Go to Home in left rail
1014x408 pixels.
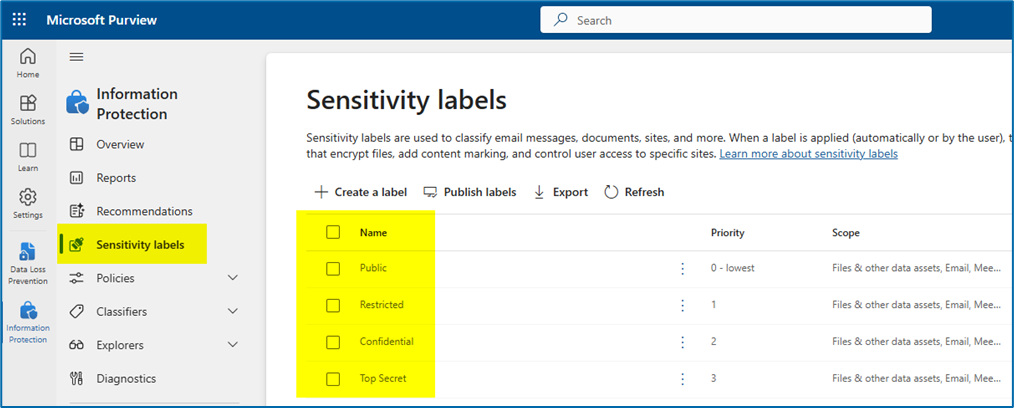tap(28, 62)
